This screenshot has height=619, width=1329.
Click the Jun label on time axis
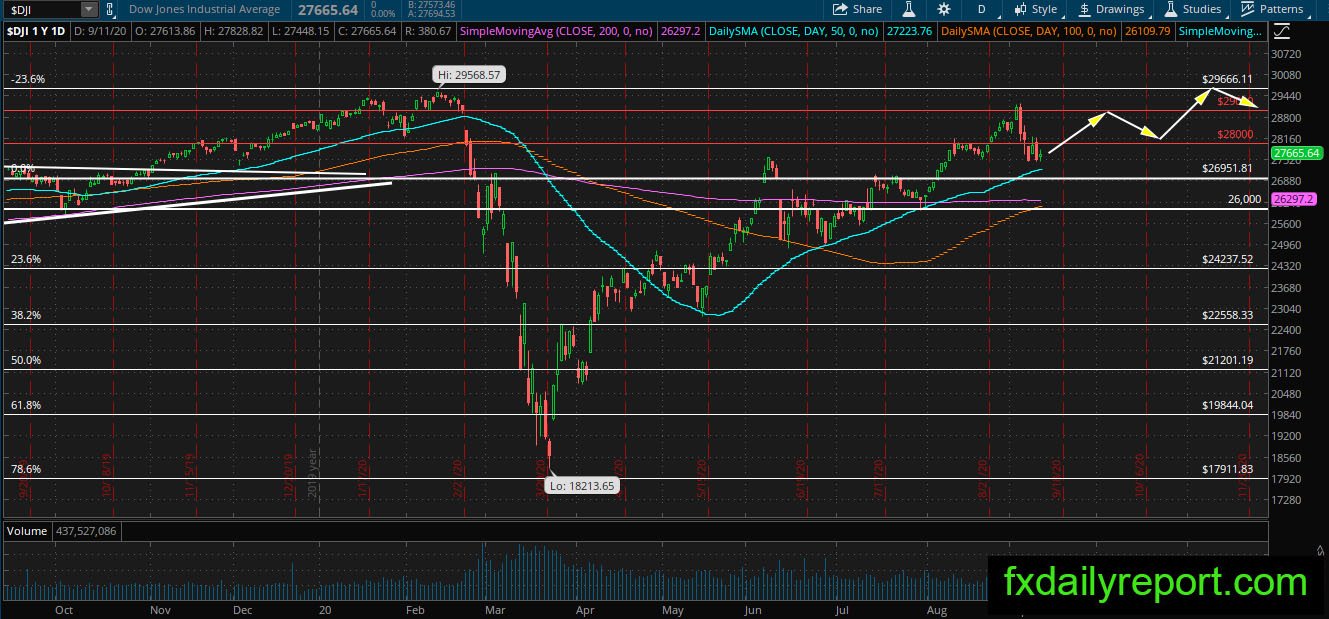[x=754, y=608]
